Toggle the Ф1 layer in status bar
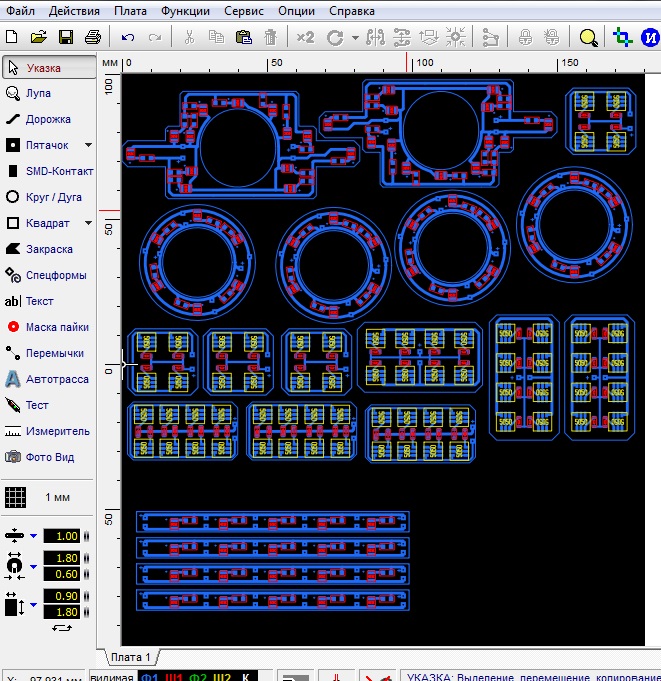The height and width of the screenshot is (681, 661). [149, 676]
